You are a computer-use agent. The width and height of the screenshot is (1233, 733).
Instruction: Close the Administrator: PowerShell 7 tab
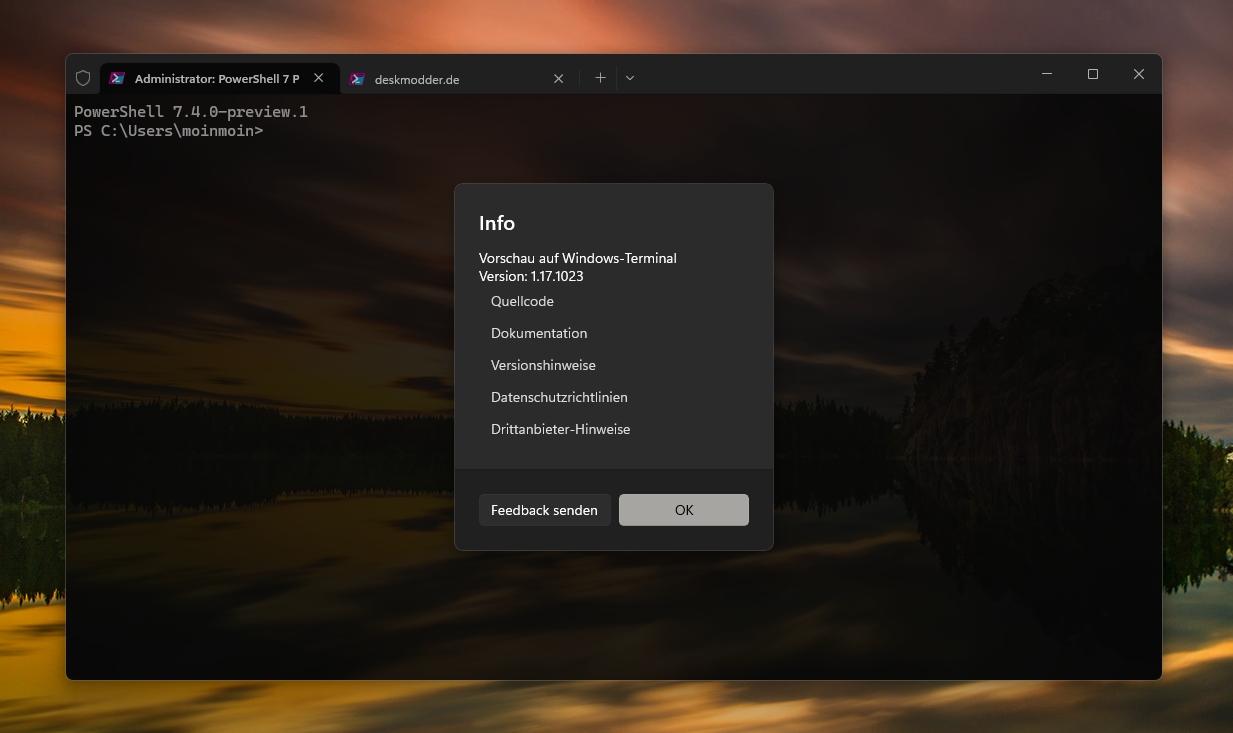pos(318,78)
